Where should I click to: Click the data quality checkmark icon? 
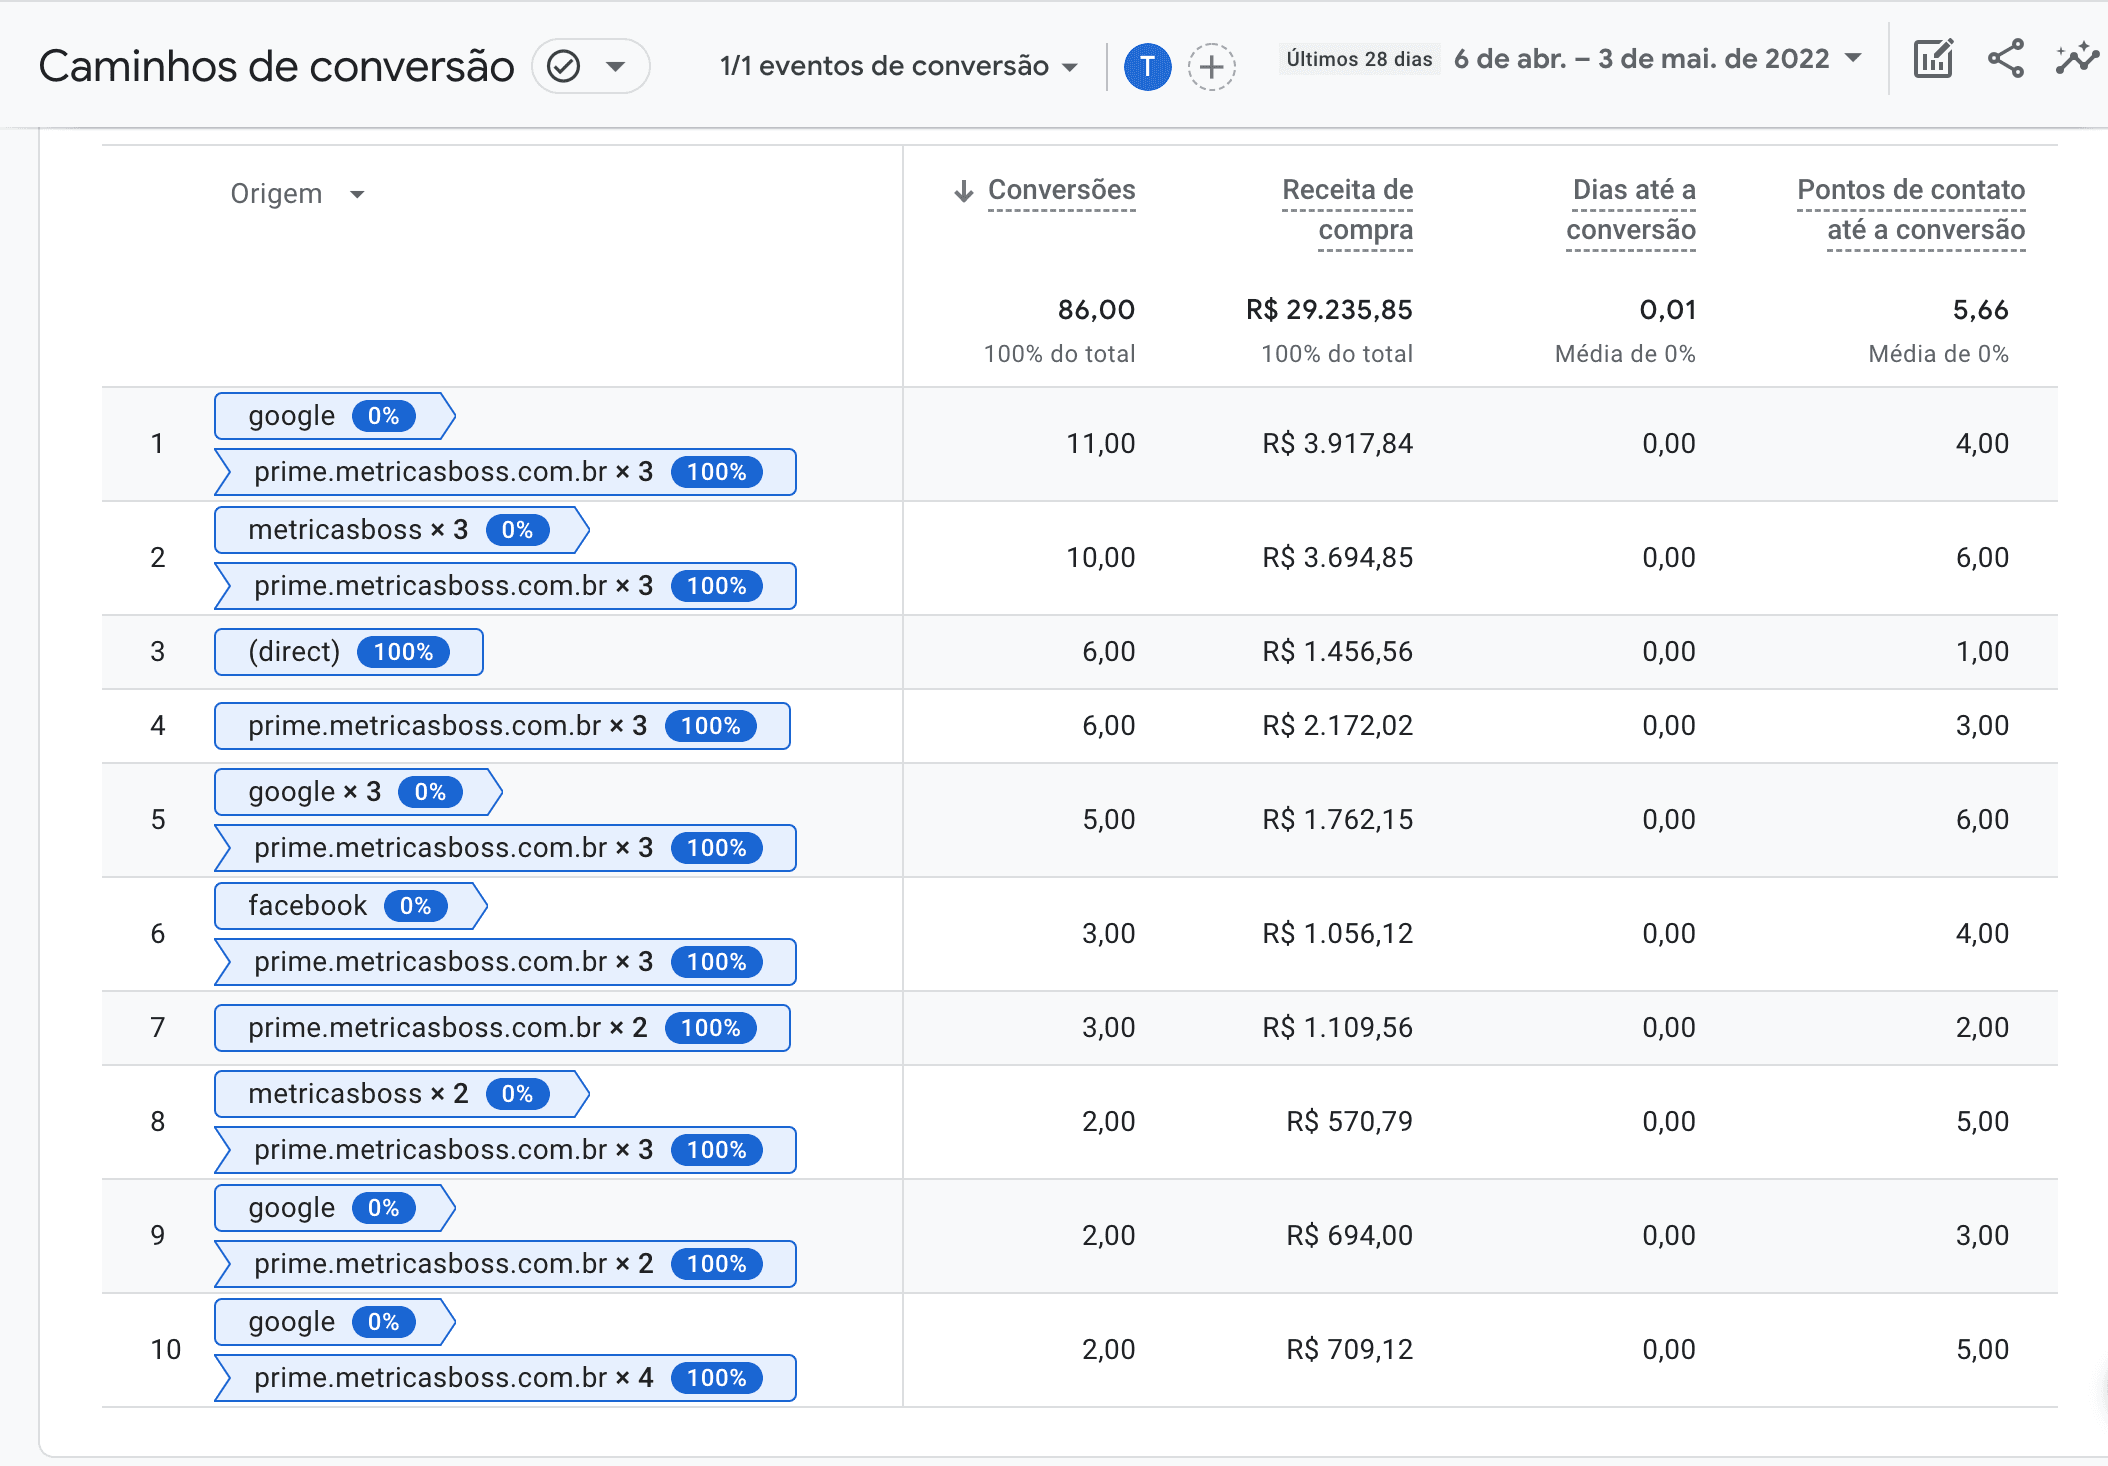tap(564, 66)
